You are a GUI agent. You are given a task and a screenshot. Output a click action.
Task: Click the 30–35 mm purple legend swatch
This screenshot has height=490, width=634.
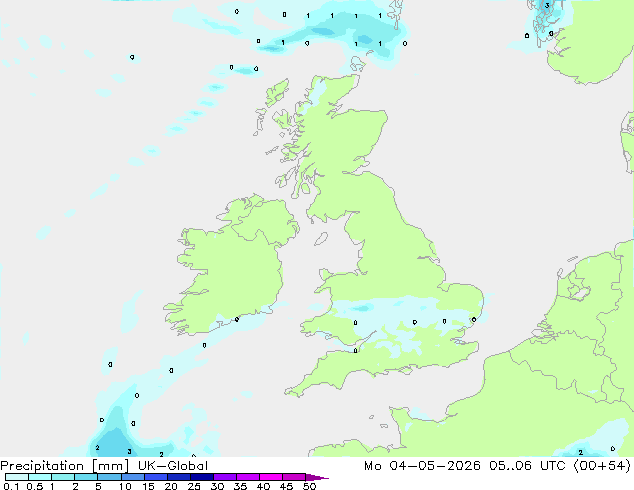coord(224,477)
